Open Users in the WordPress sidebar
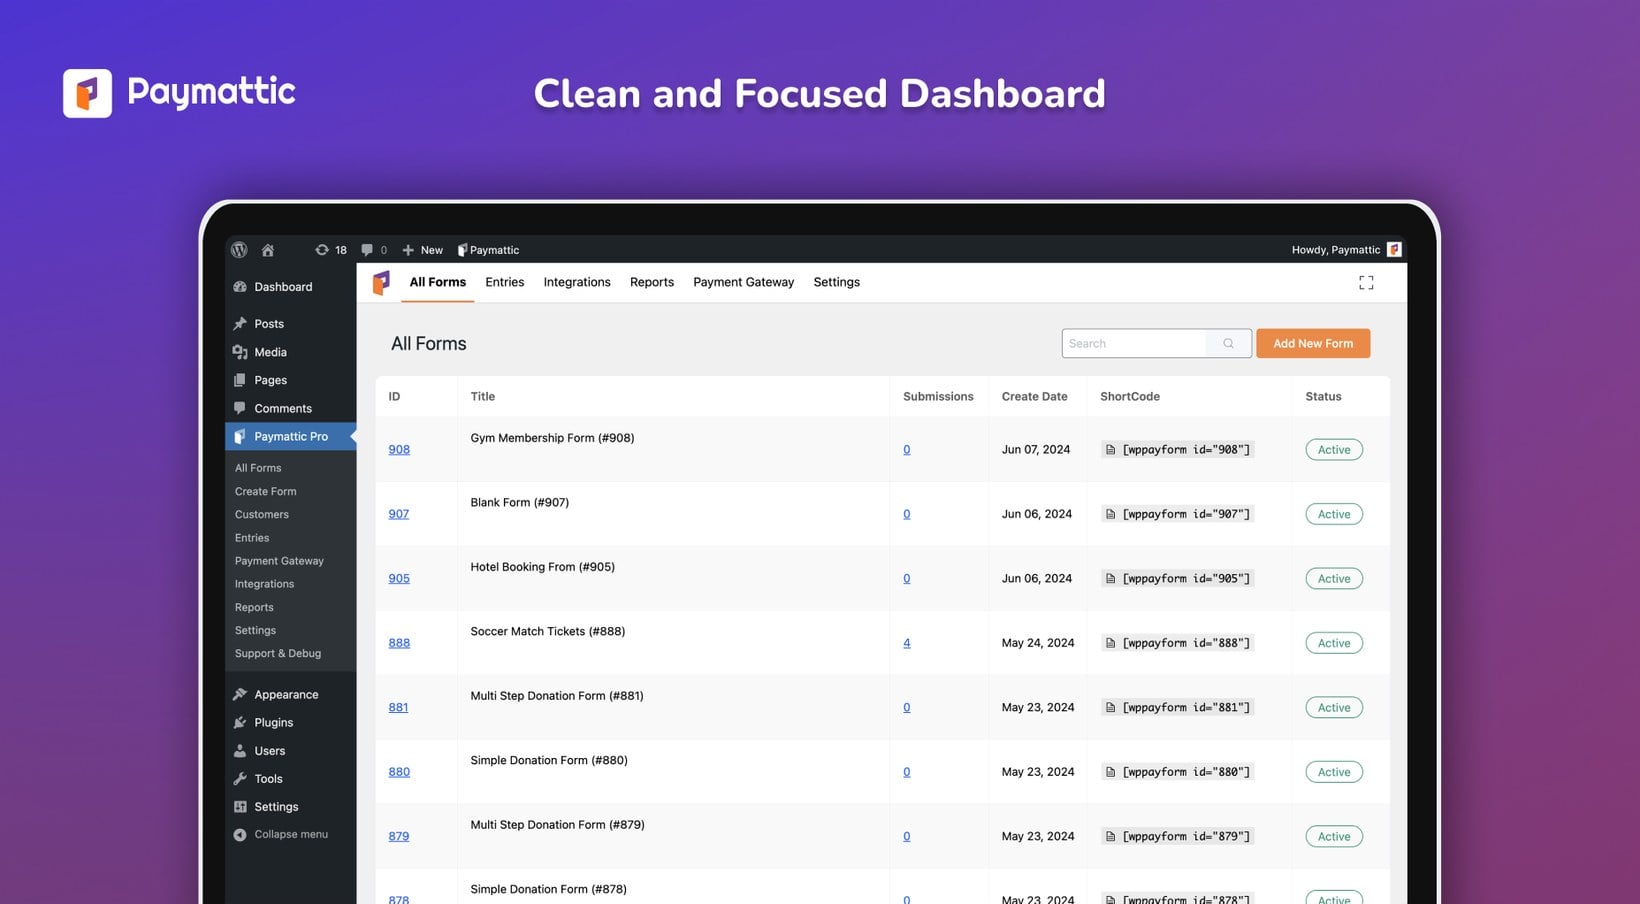The image size is (1640, 904). (x=291, y=751)
